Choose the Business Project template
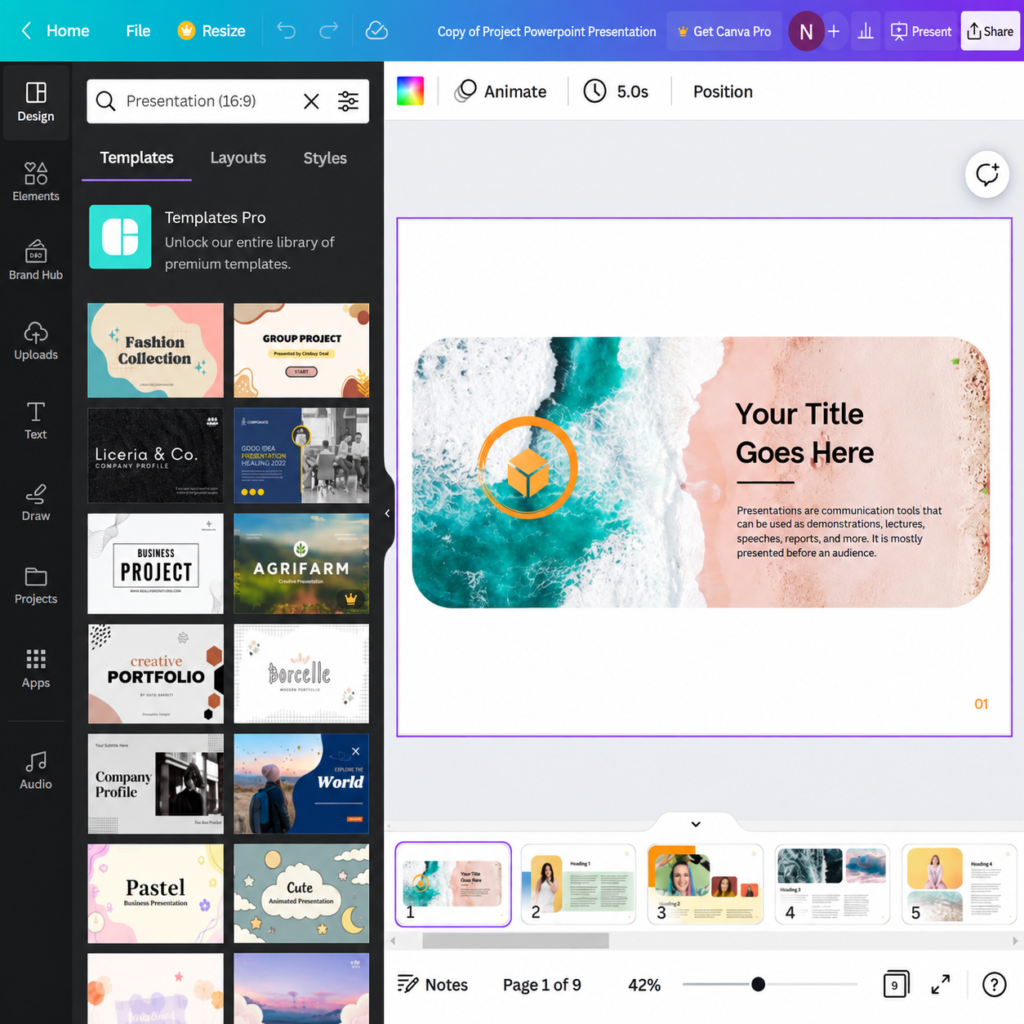Image resolution: width=1024 pixels, height=1024 pixels. (x=155, y=563)
